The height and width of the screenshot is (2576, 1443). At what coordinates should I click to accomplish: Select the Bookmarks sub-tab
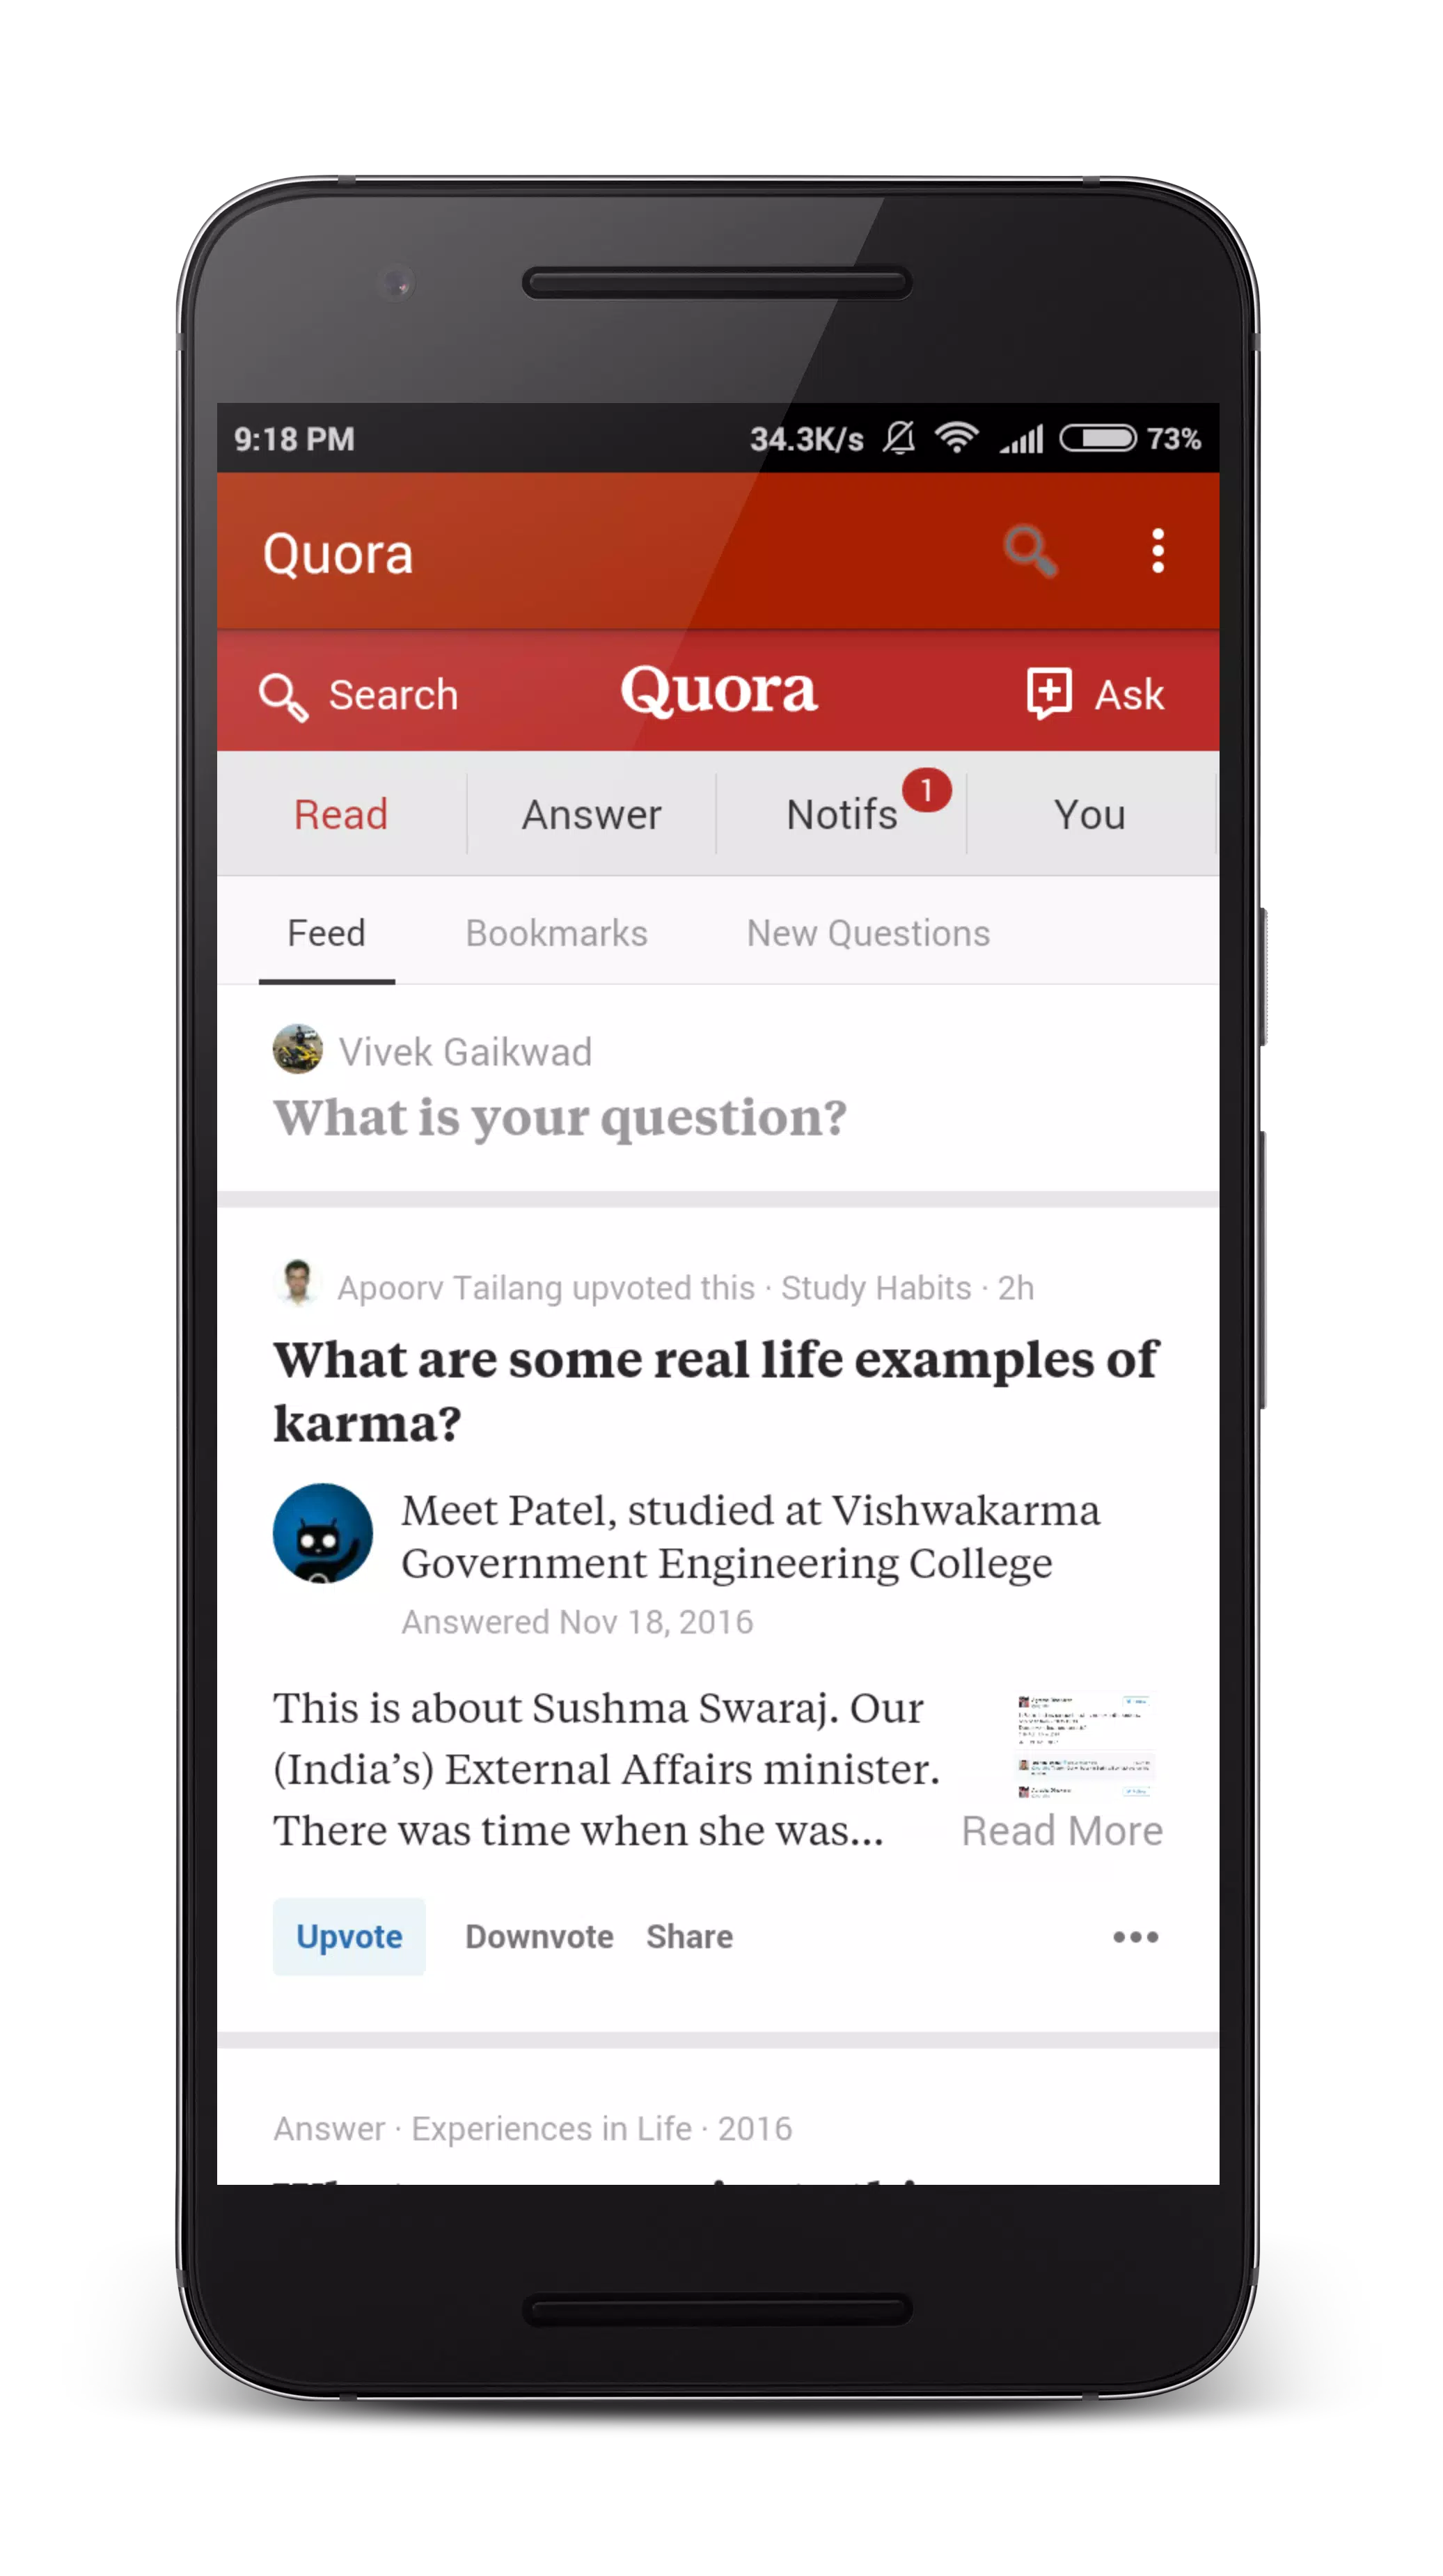point(553,933)
